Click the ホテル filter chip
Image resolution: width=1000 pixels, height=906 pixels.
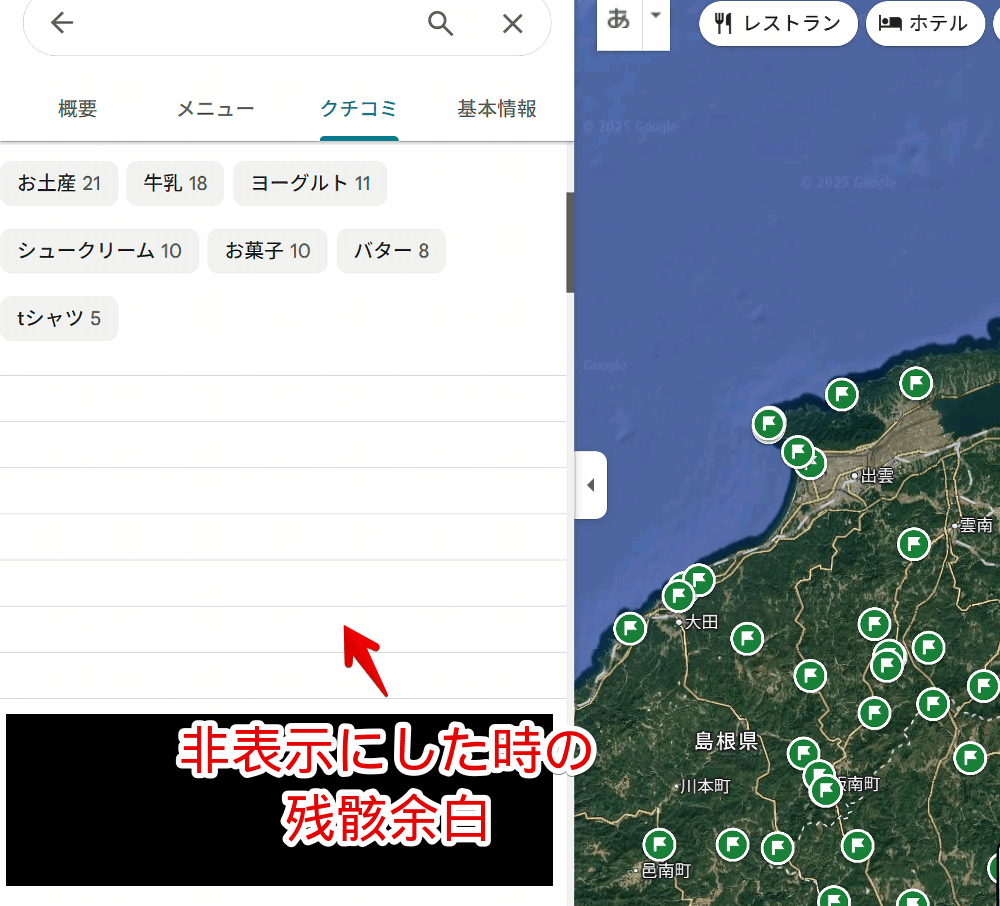(x=925, y=24)
